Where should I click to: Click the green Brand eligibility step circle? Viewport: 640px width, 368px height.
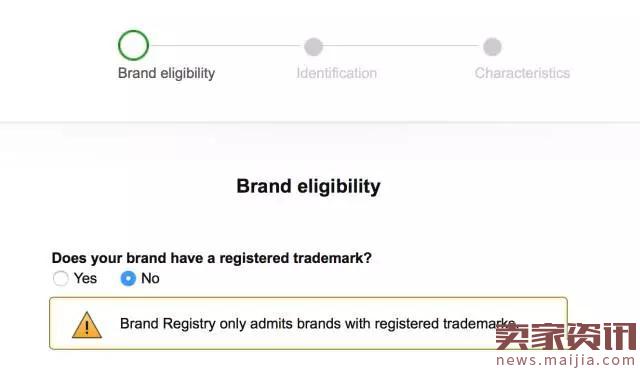[133, 45]
